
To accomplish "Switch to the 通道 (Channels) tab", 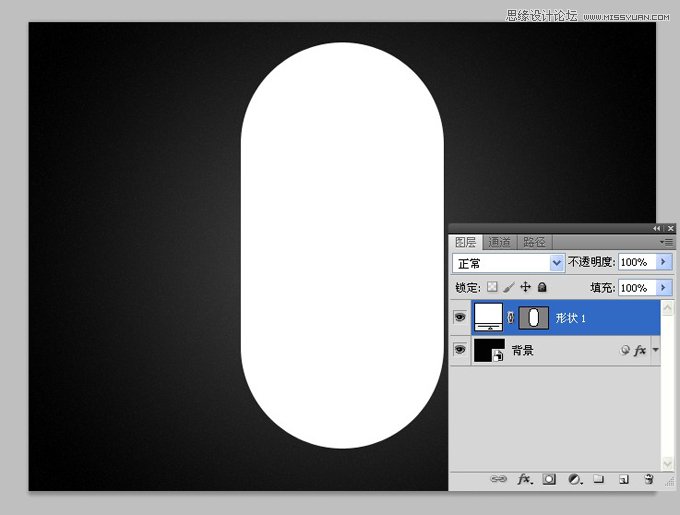I will point(500,242).
